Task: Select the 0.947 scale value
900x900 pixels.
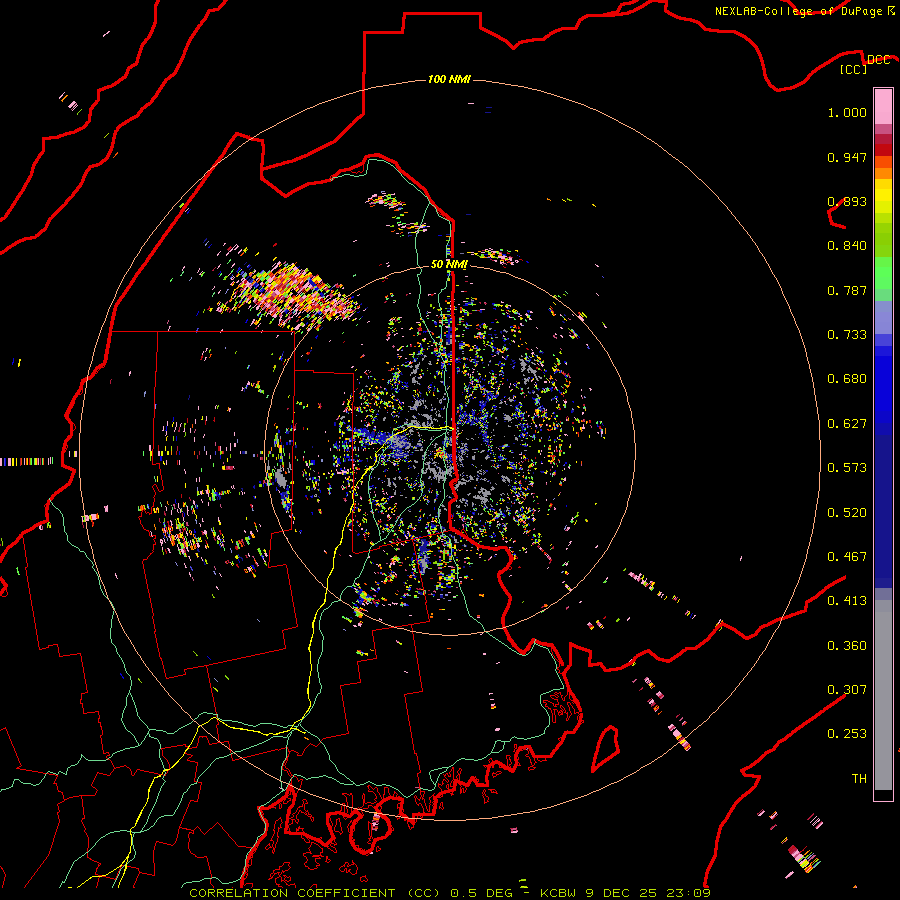Action: click(847, 157)
